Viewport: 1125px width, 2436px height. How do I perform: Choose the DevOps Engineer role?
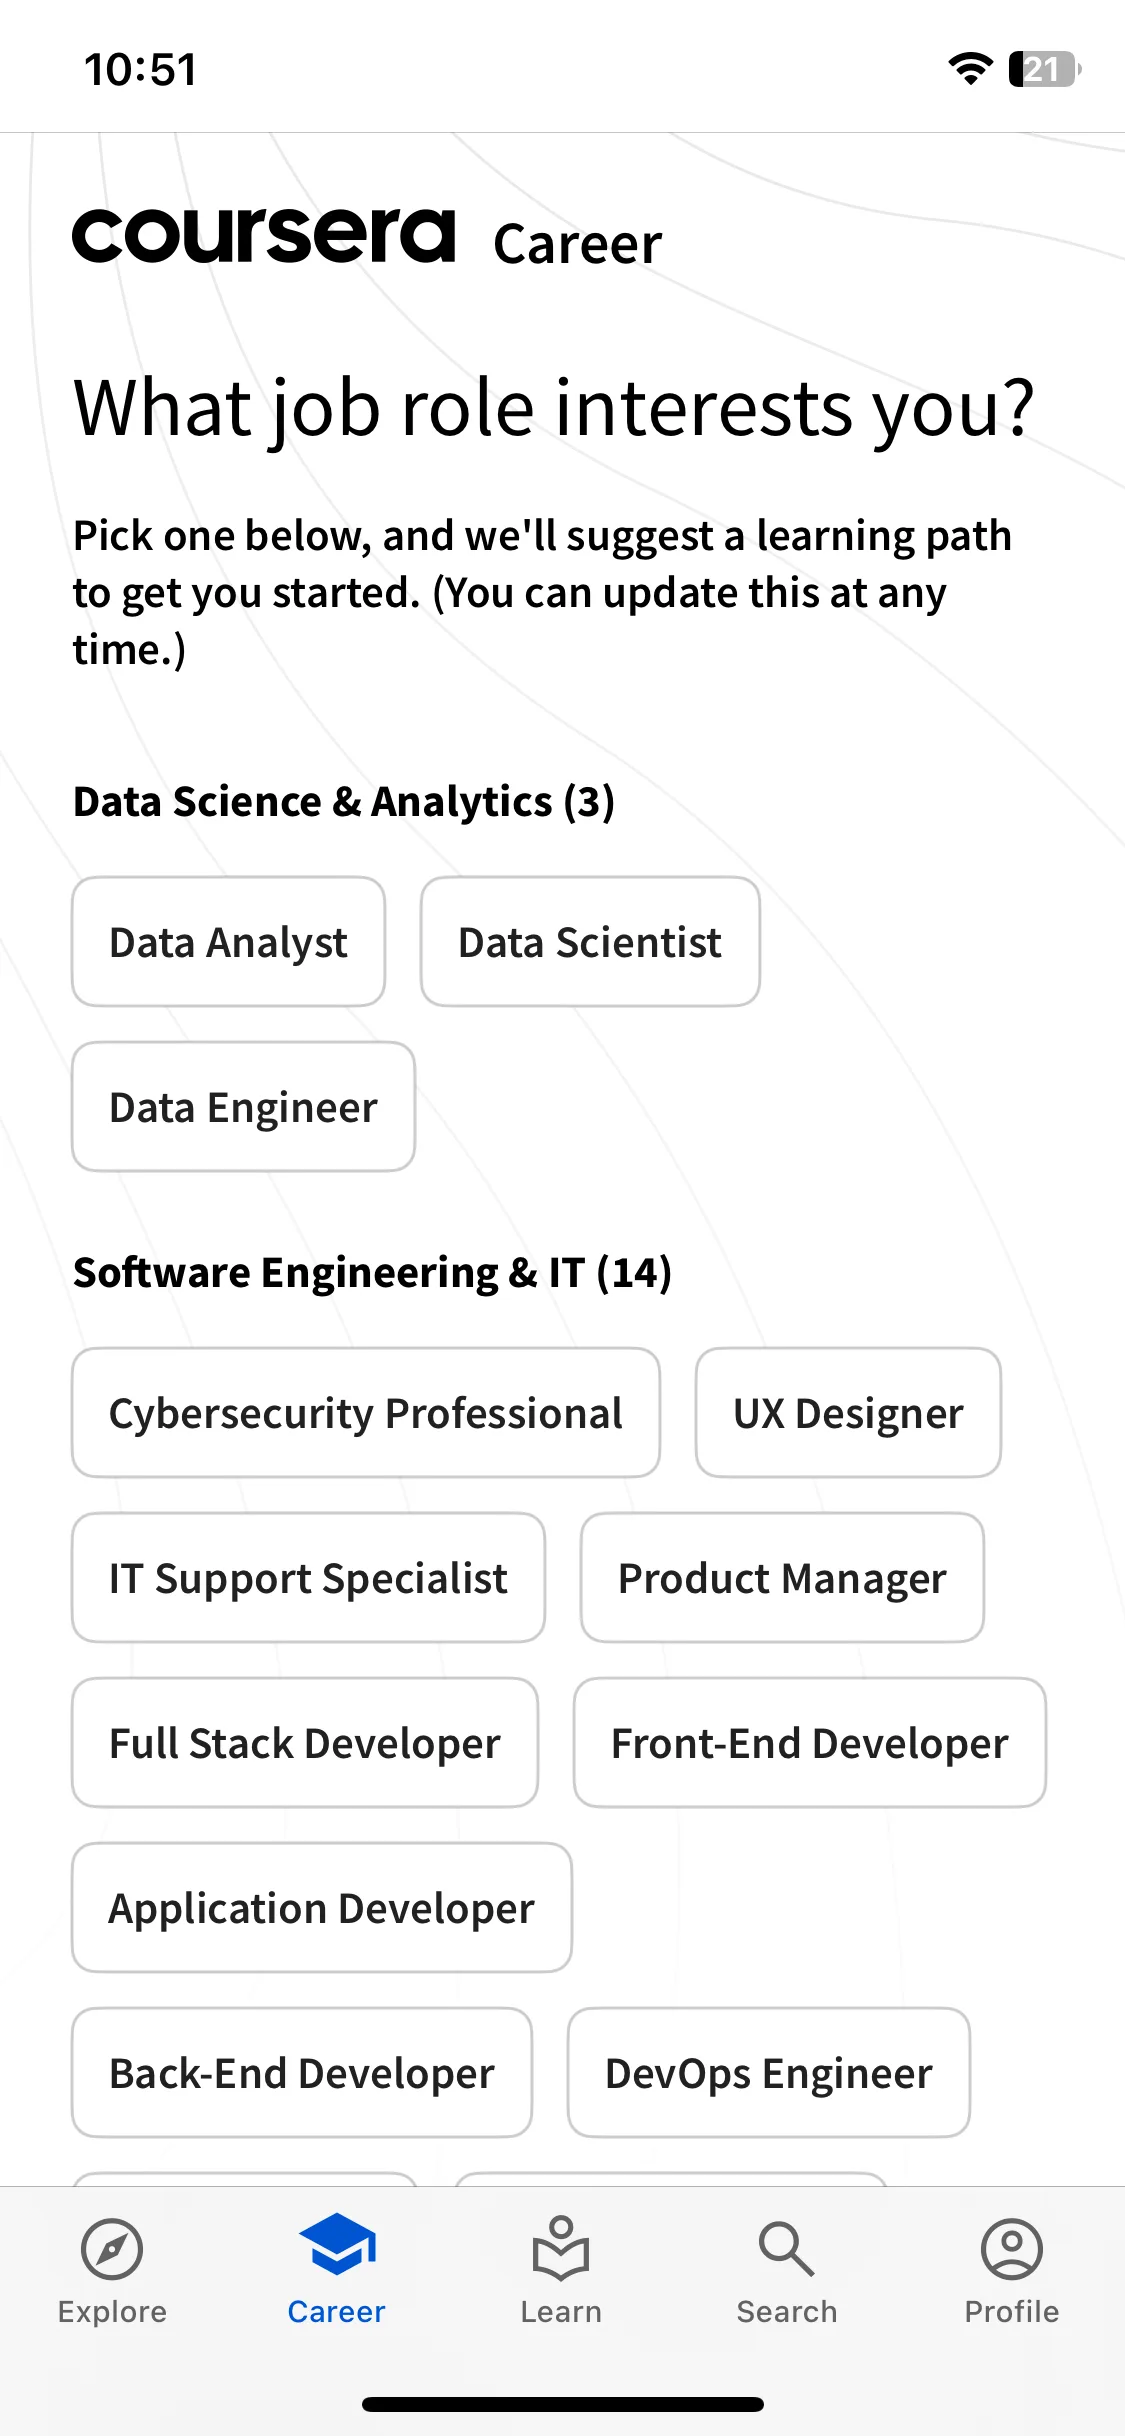tap(769, 2073)
